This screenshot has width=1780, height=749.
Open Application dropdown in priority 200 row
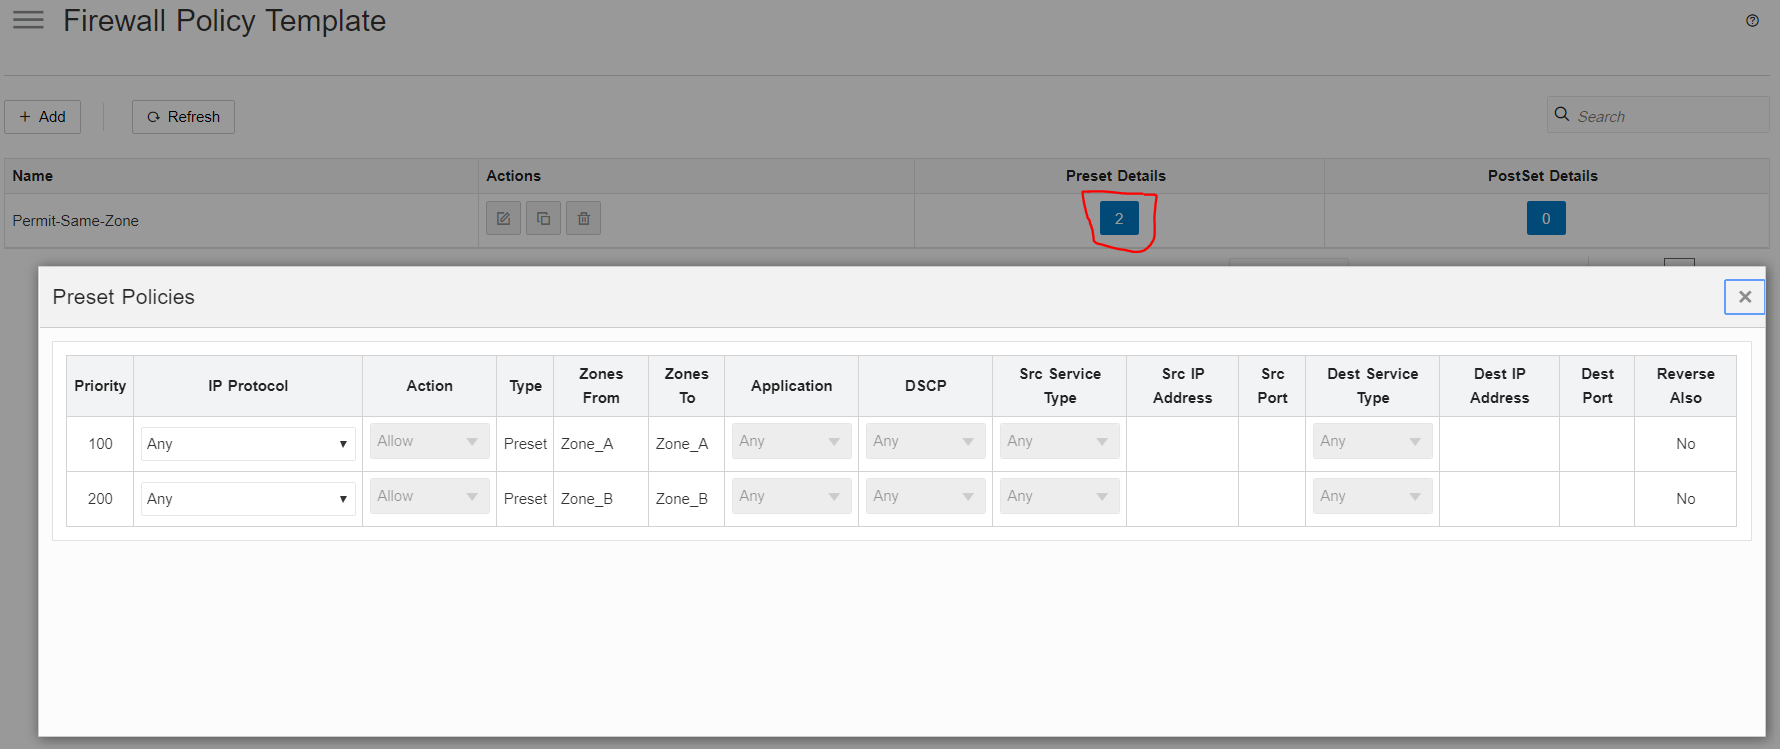pos(791,496)
